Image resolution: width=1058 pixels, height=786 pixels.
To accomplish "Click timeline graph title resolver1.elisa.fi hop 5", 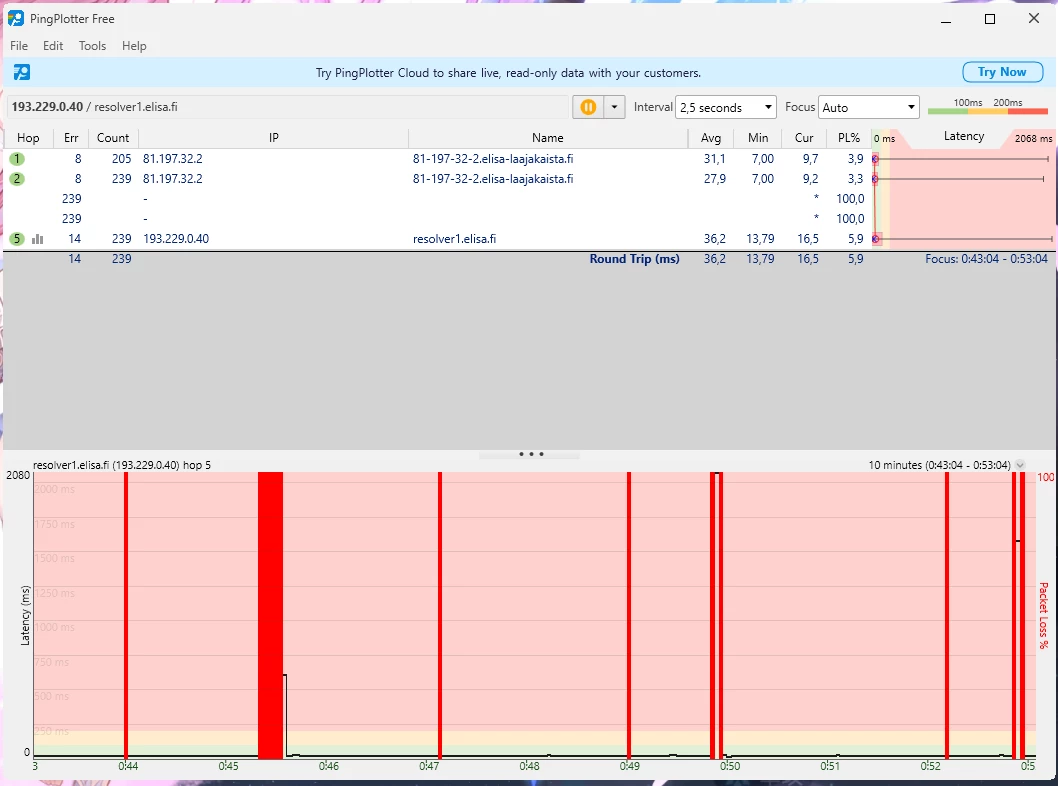I will pos(121,465).
